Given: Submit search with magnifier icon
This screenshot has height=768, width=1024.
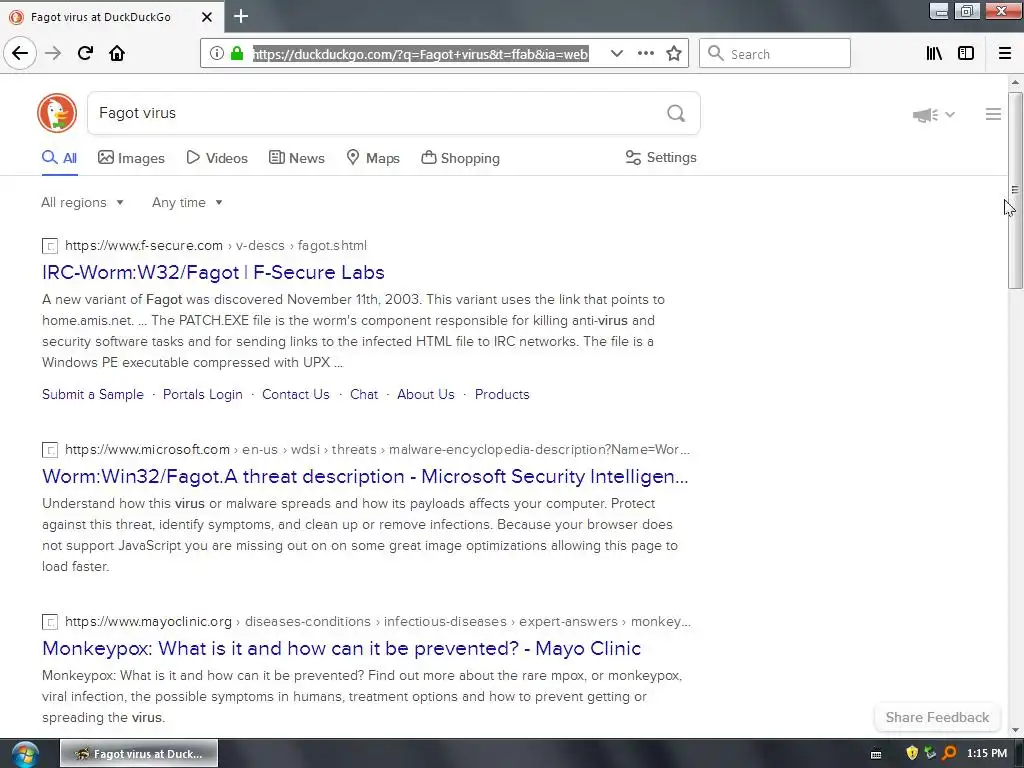Looking at the screenshot, I should point(676,114).
